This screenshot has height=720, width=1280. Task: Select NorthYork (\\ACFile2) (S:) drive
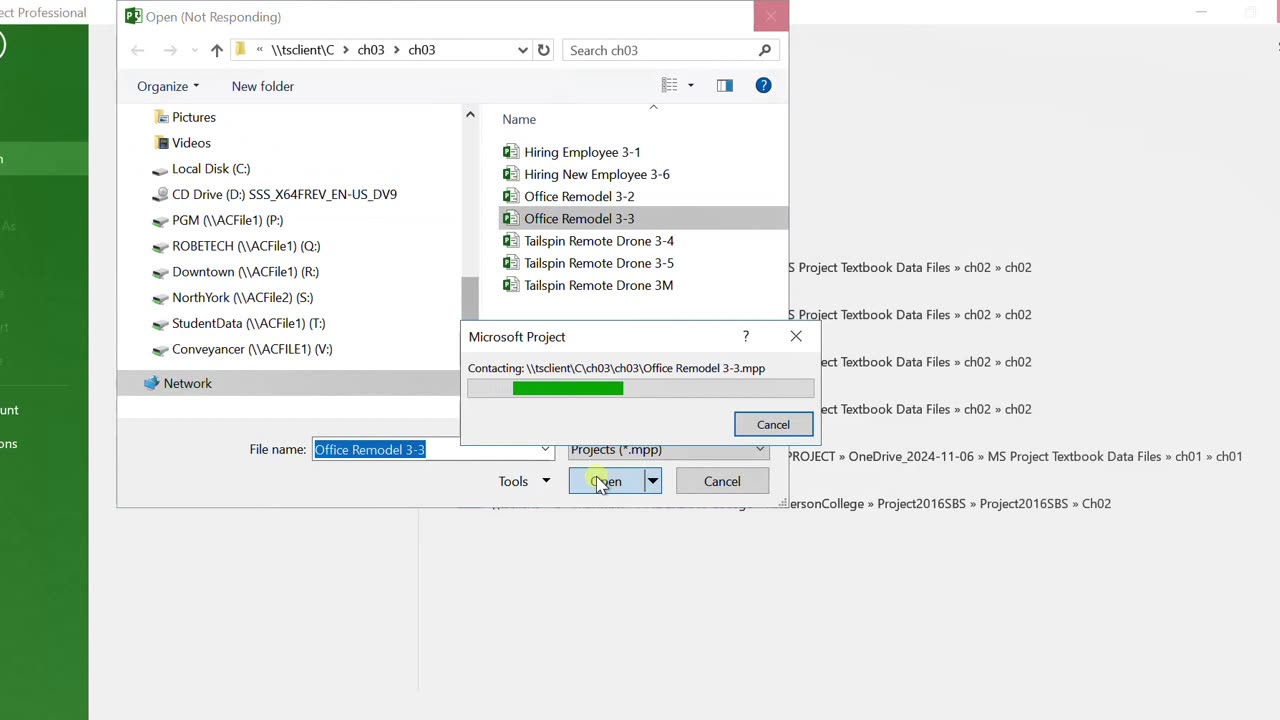tap(242, 298)
